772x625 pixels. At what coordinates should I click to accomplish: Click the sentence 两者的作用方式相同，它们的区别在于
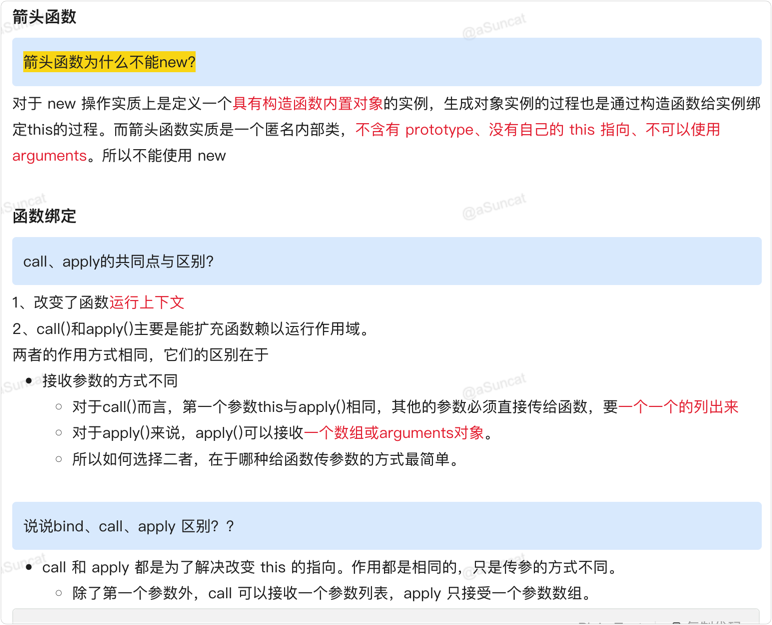[x=140, y=355]
